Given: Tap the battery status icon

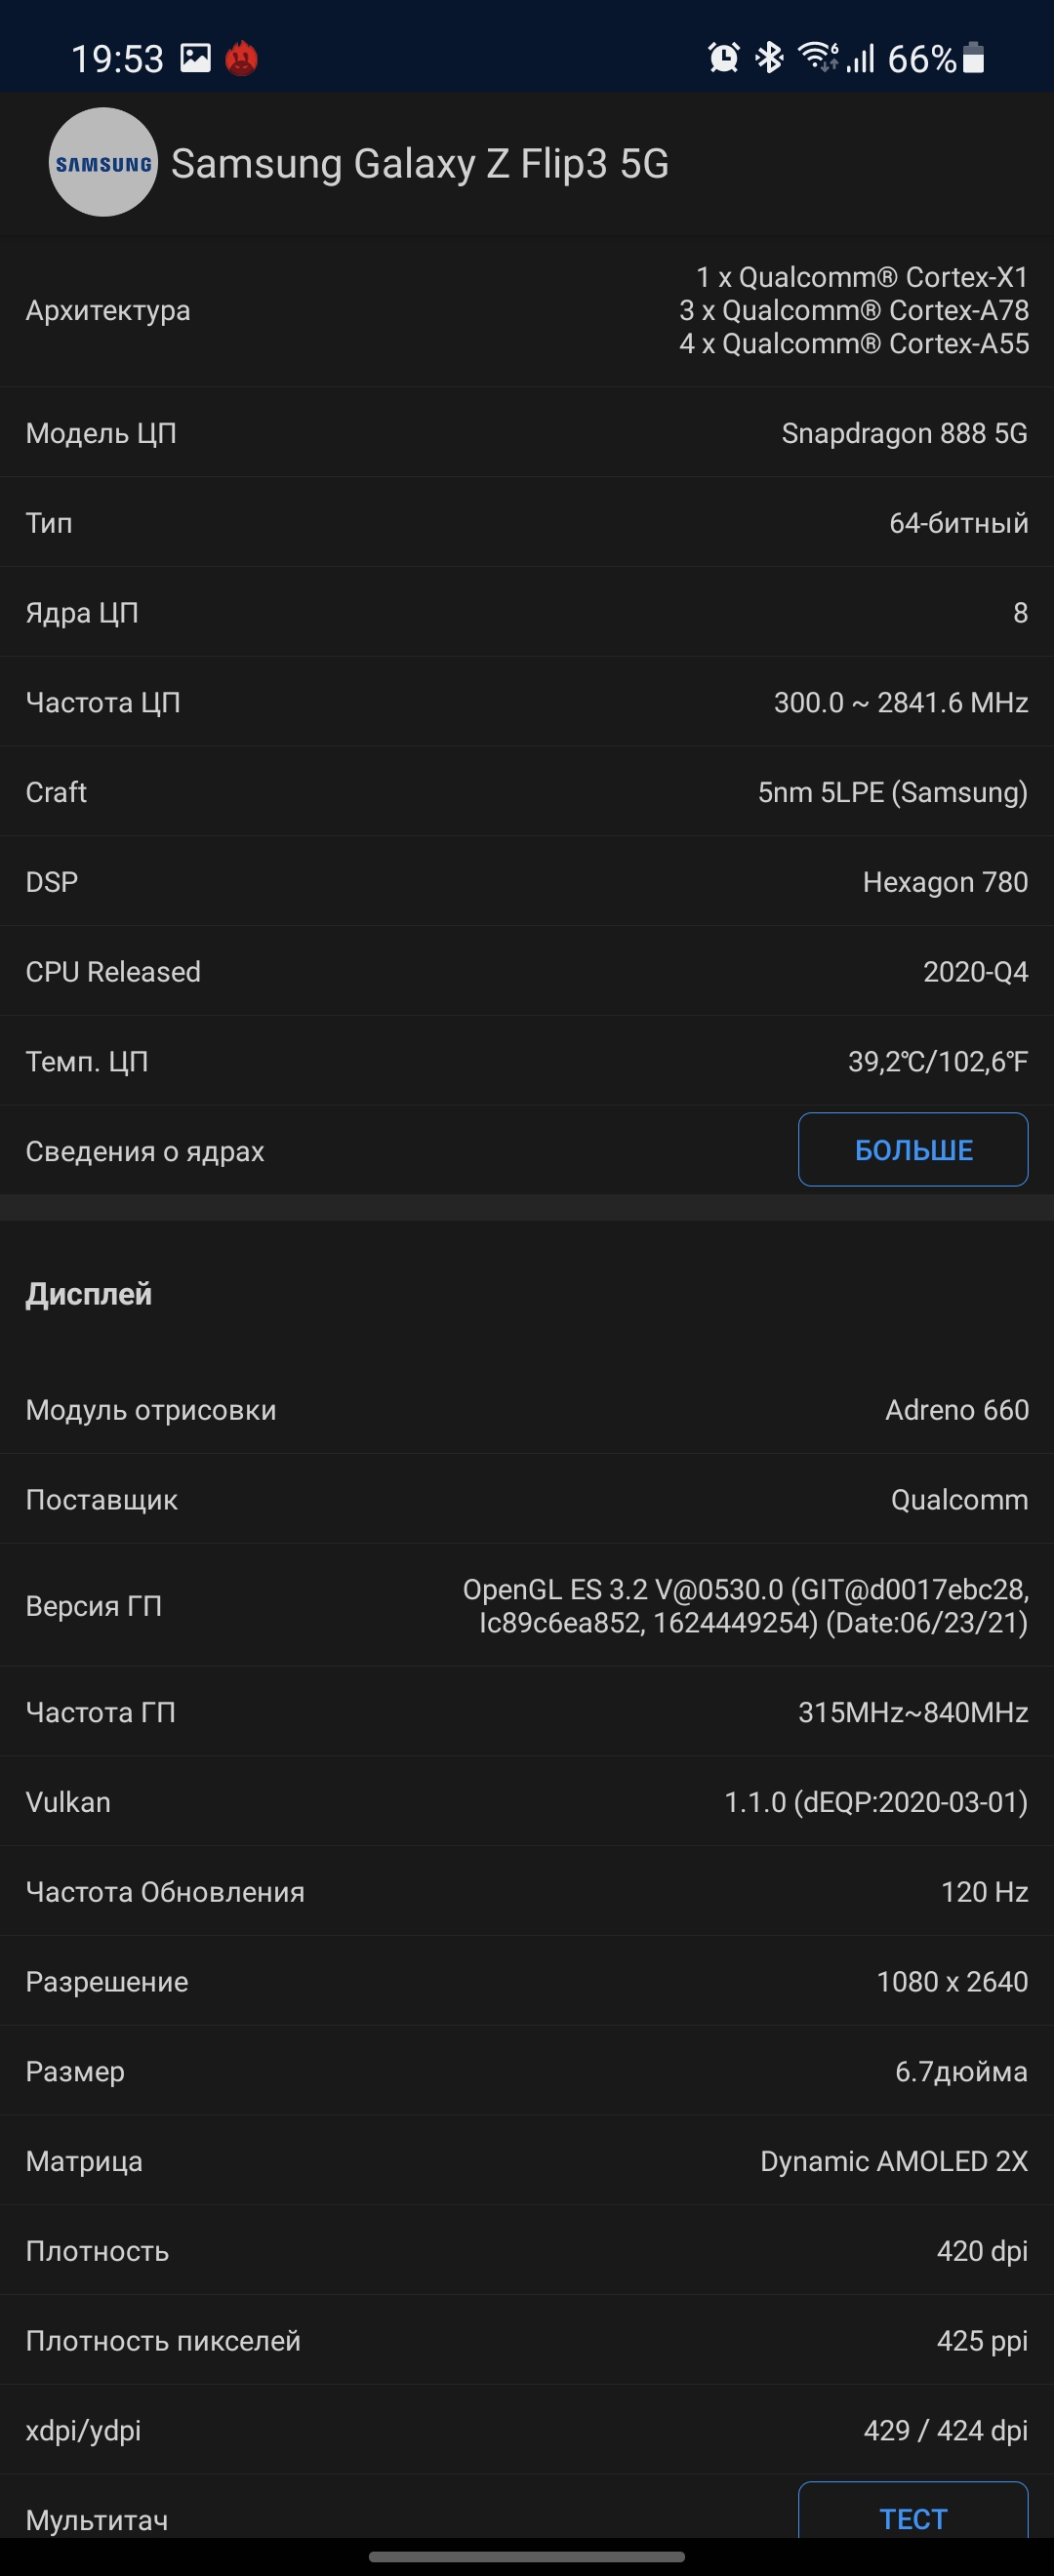Looking at the screenshot, I should click(x=973, y=58).
